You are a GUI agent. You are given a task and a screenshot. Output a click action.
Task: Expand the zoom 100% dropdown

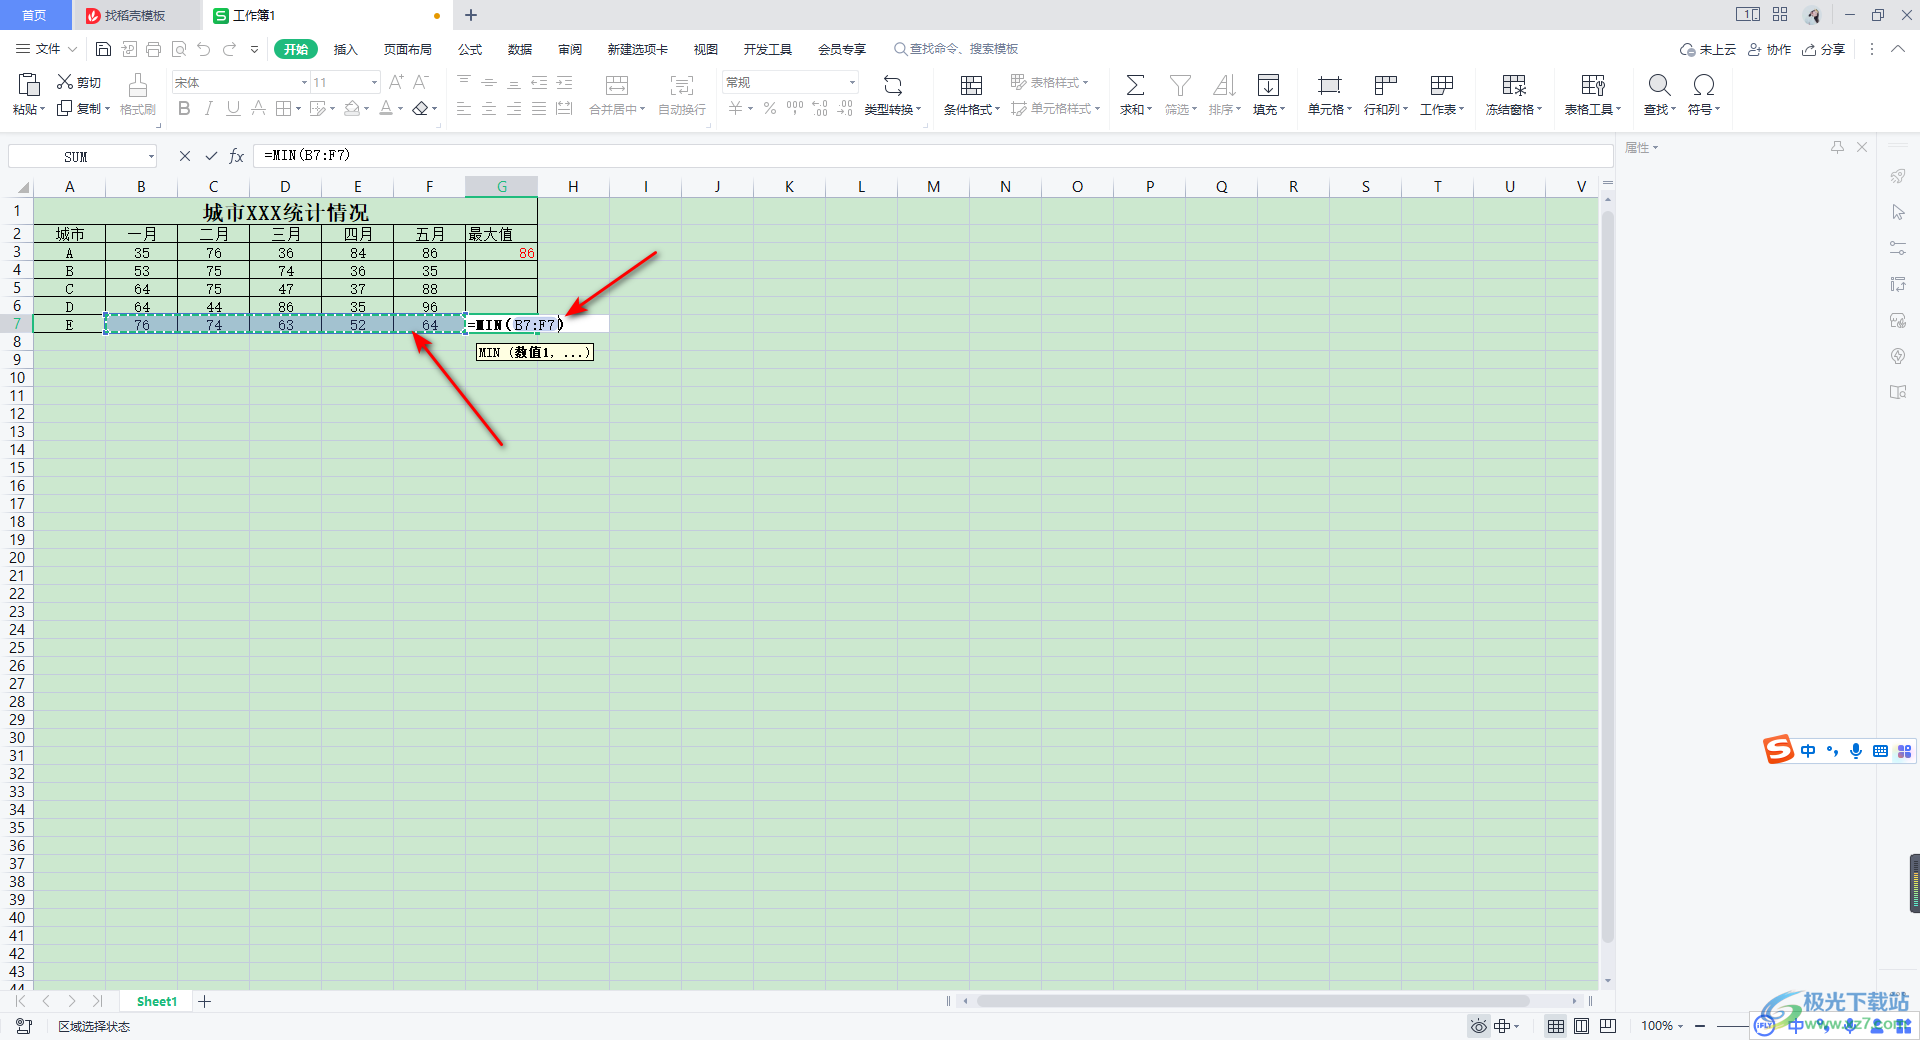pos(1680,1026)
